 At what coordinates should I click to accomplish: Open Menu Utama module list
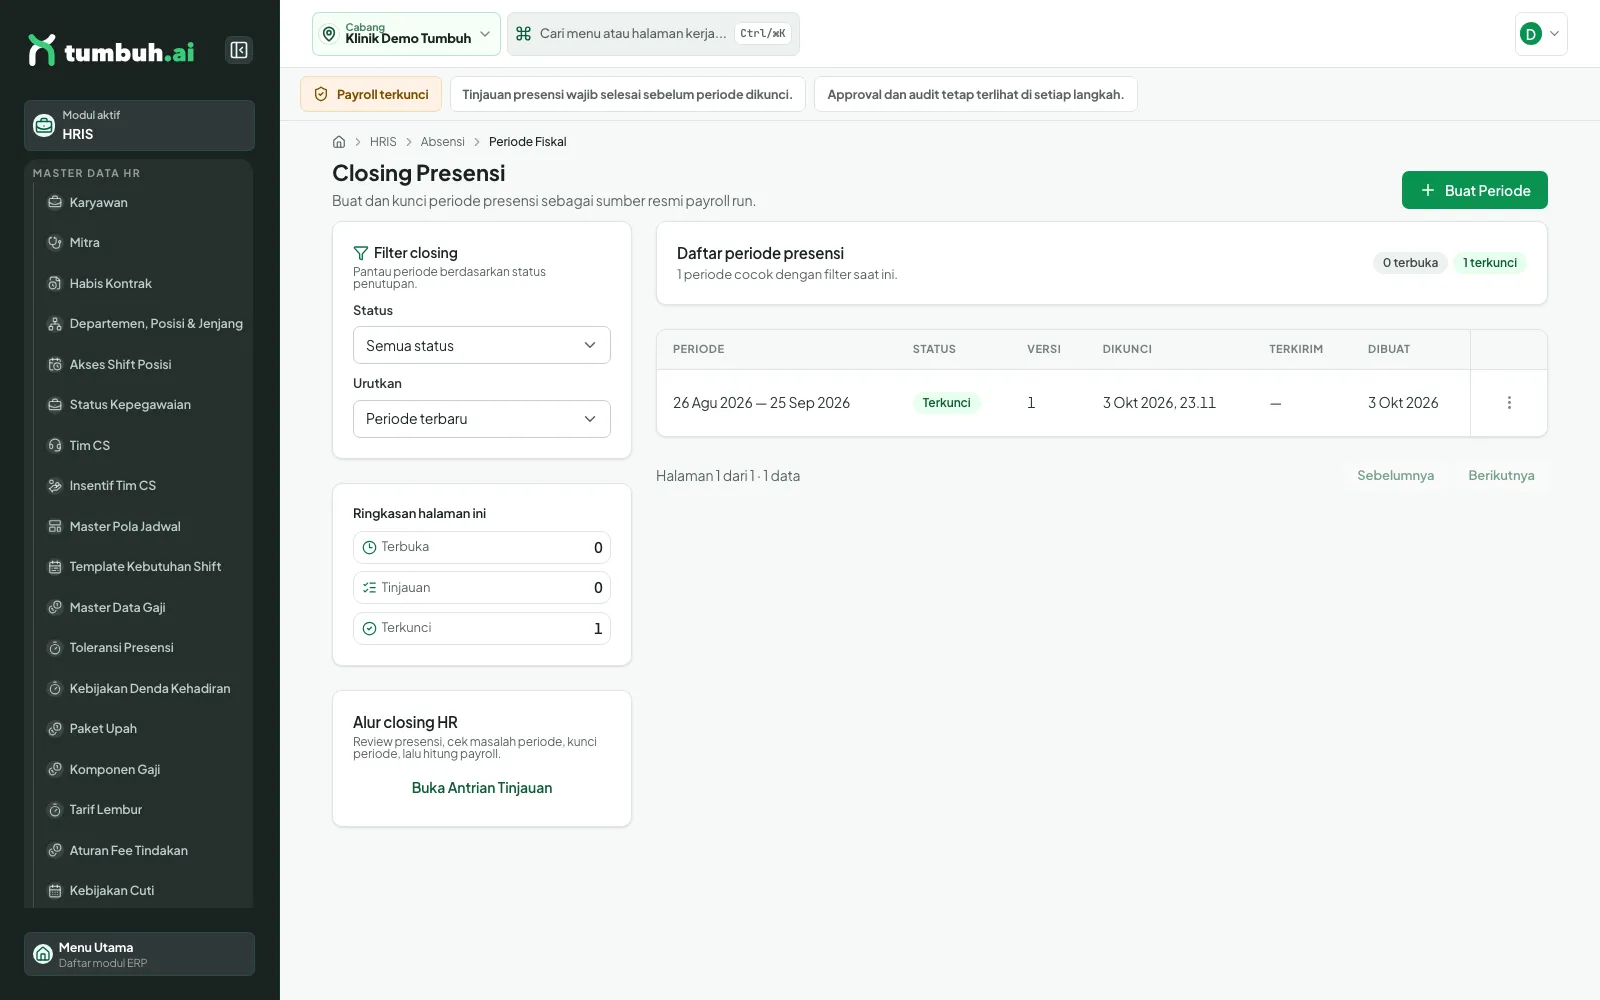tap(139, 954)
